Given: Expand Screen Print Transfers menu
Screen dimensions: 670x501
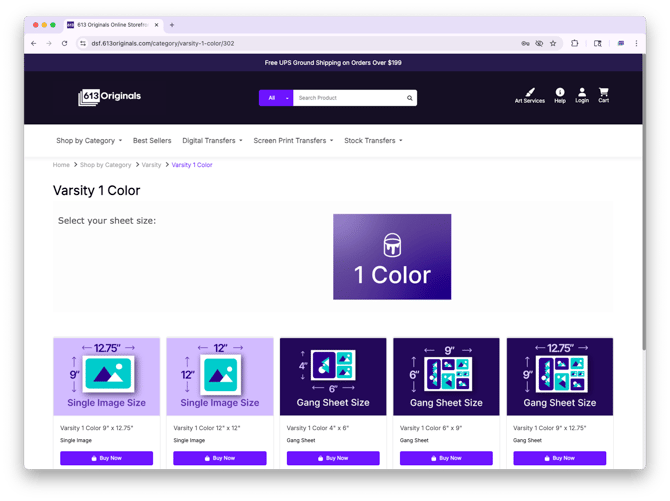Looking at the screenshot, I should tap(293, 141).
